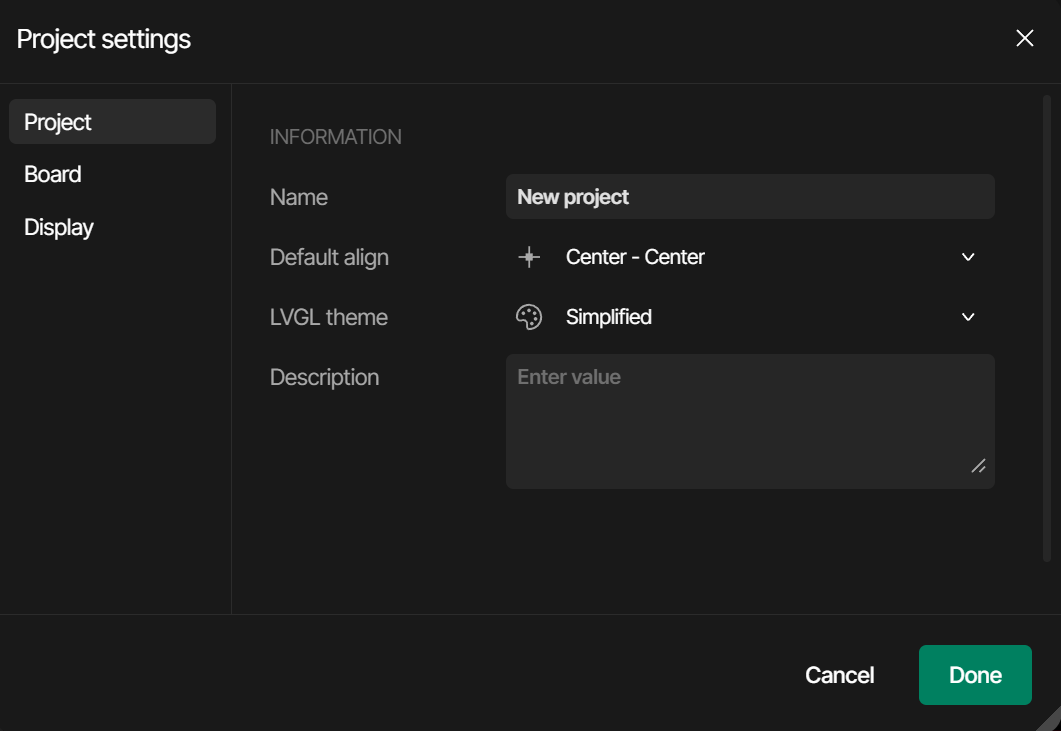Click the resize handle at dialog corner
The image size is (1061, 731).
1050,722
